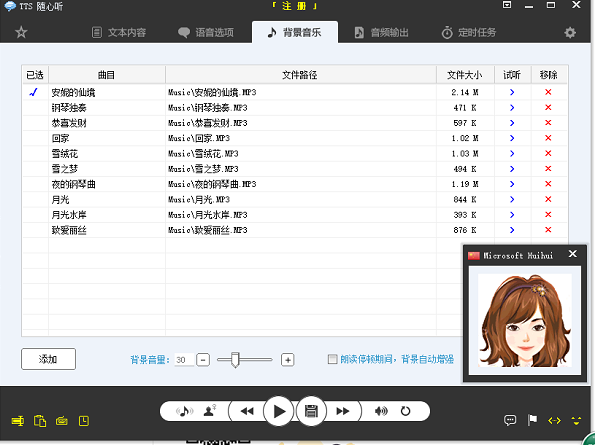
Task: Click the speaker volume icon in the player bar
Action: click(x=381, y=411)
